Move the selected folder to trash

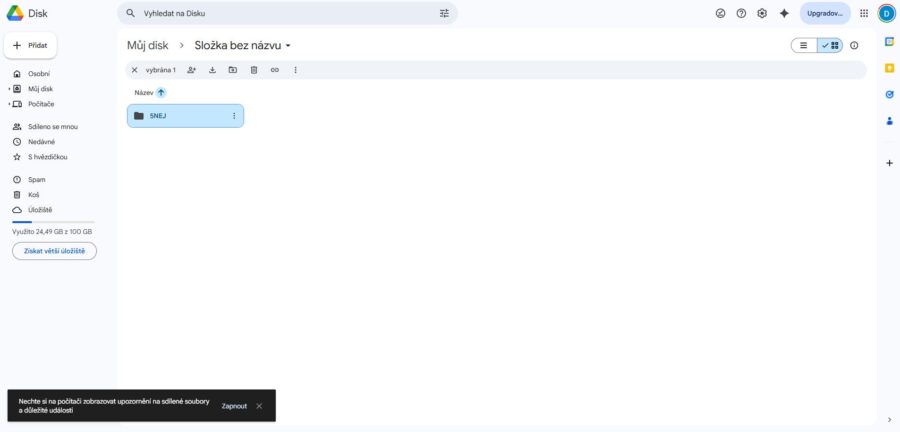point(254,70)
